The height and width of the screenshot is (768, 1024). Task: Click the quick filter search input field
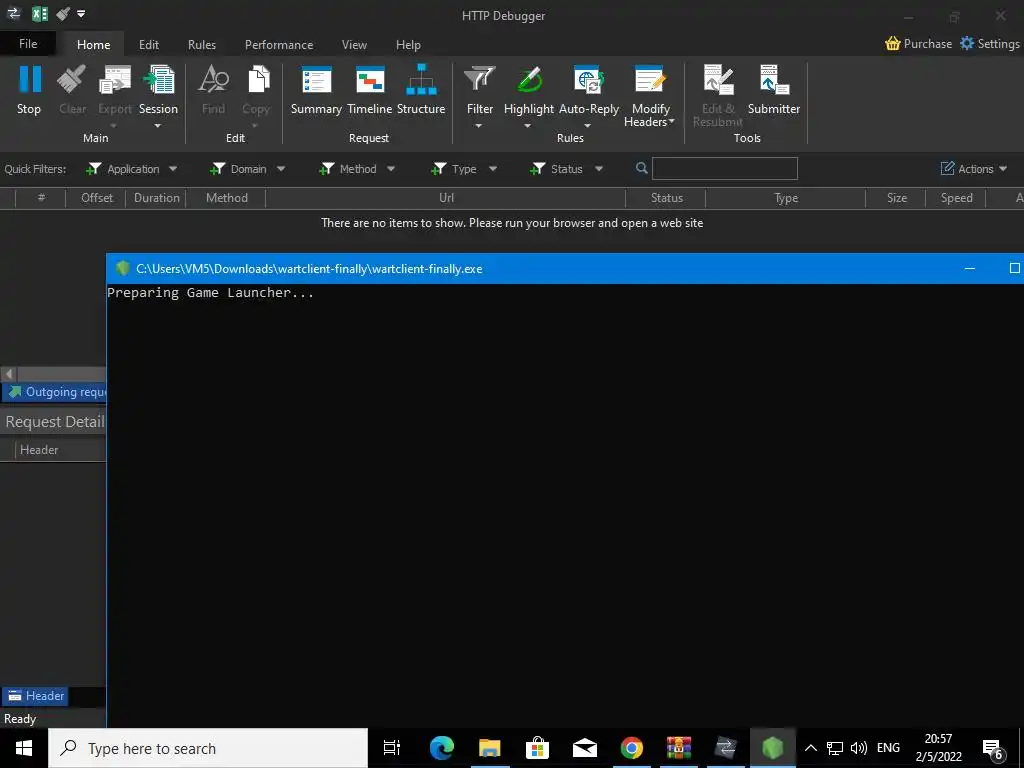pos(725,168)
